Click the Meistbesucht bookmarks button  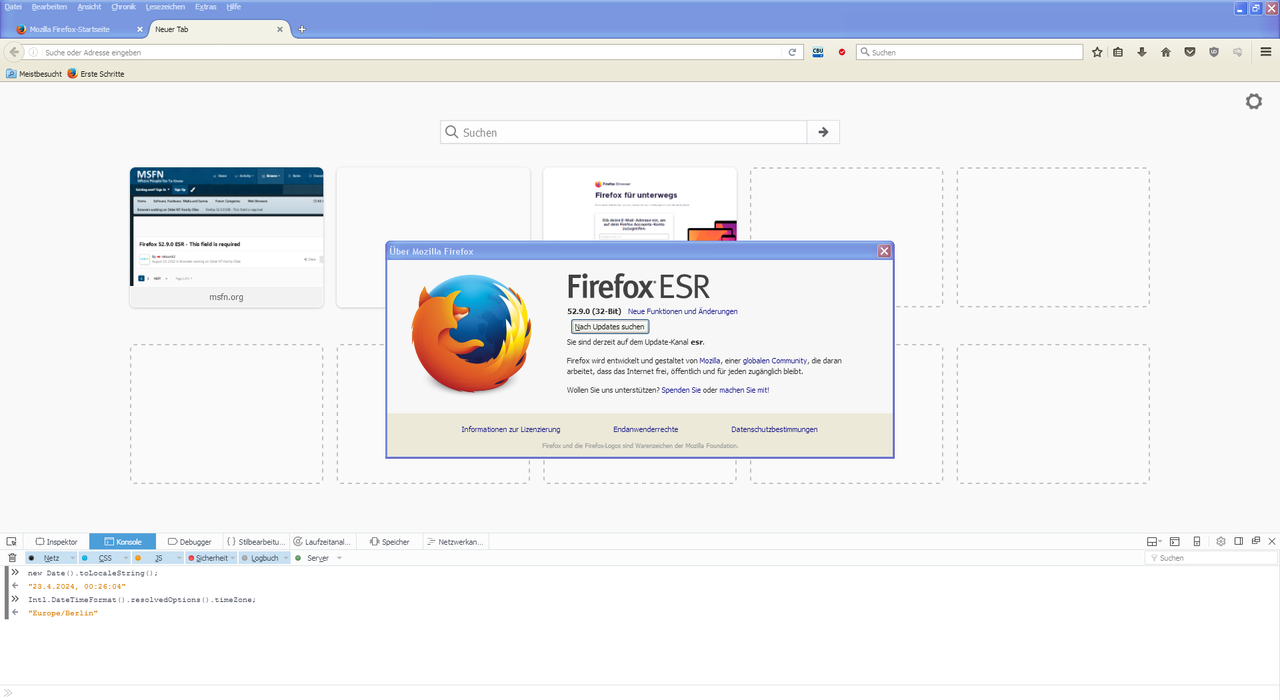[x=34, y=74]
